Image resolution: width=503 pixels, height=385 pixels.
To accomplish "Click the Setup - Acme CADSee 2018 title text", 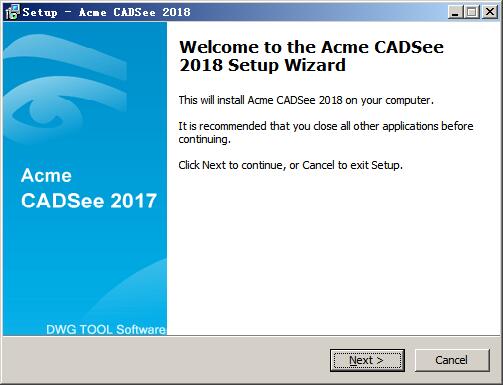I will [107, 12].
